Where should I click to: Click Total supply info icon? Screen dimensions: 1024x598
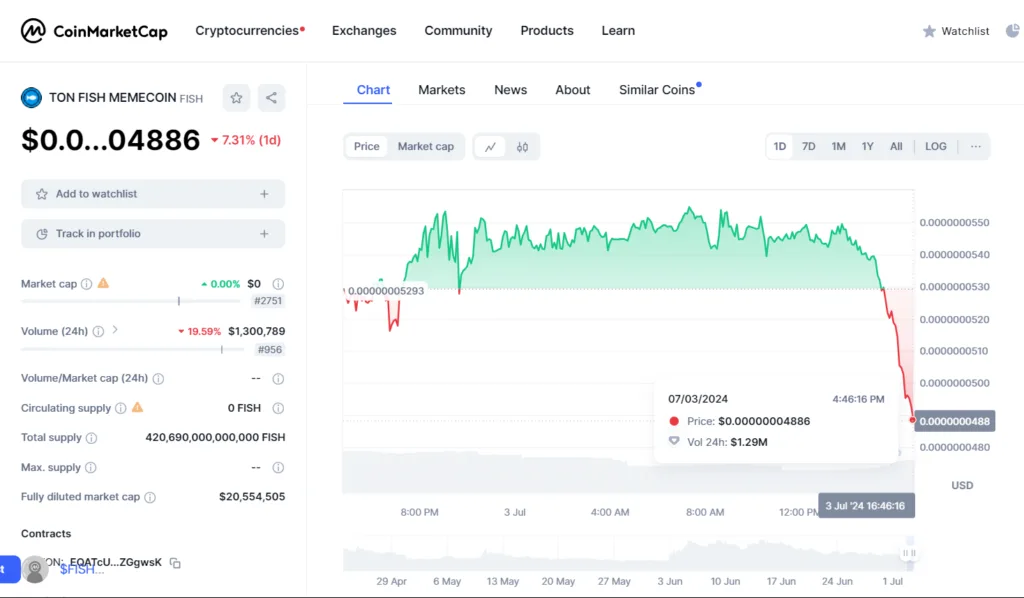point(91,438)
